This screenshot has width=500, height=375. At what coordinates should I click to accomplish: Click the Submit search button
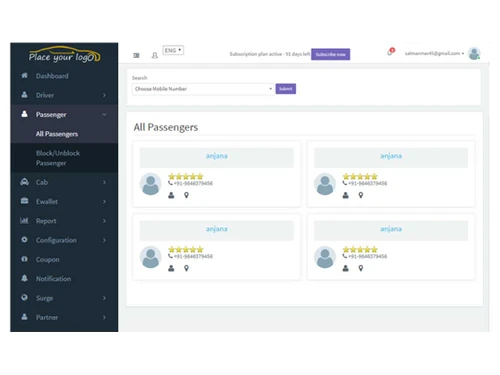pyautogui.click(x=286, y=89)
